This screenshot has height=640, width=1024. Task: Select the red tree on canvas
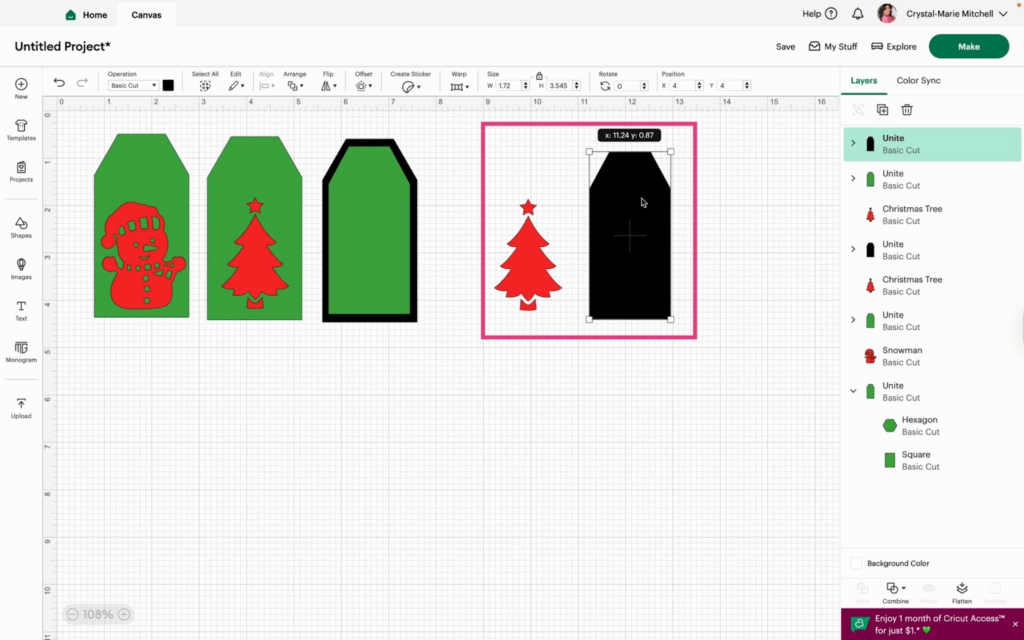coord(528,255)
